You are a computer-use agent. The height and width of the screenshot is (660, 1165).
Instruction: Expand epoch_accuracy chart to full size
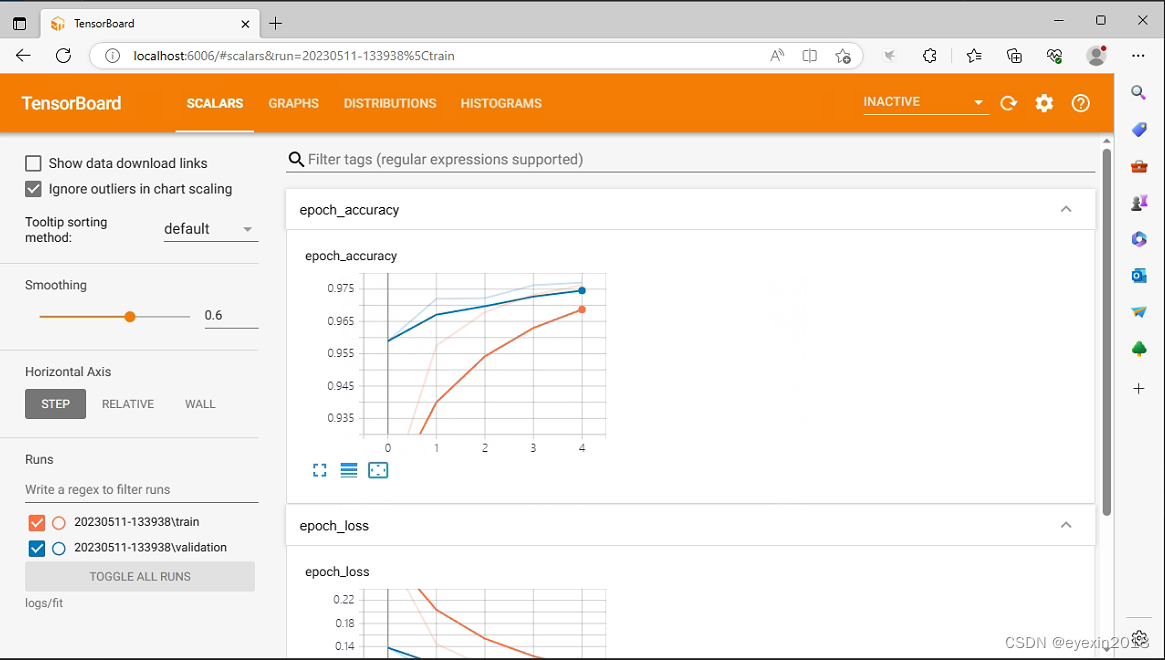click(x=319, y=470)
